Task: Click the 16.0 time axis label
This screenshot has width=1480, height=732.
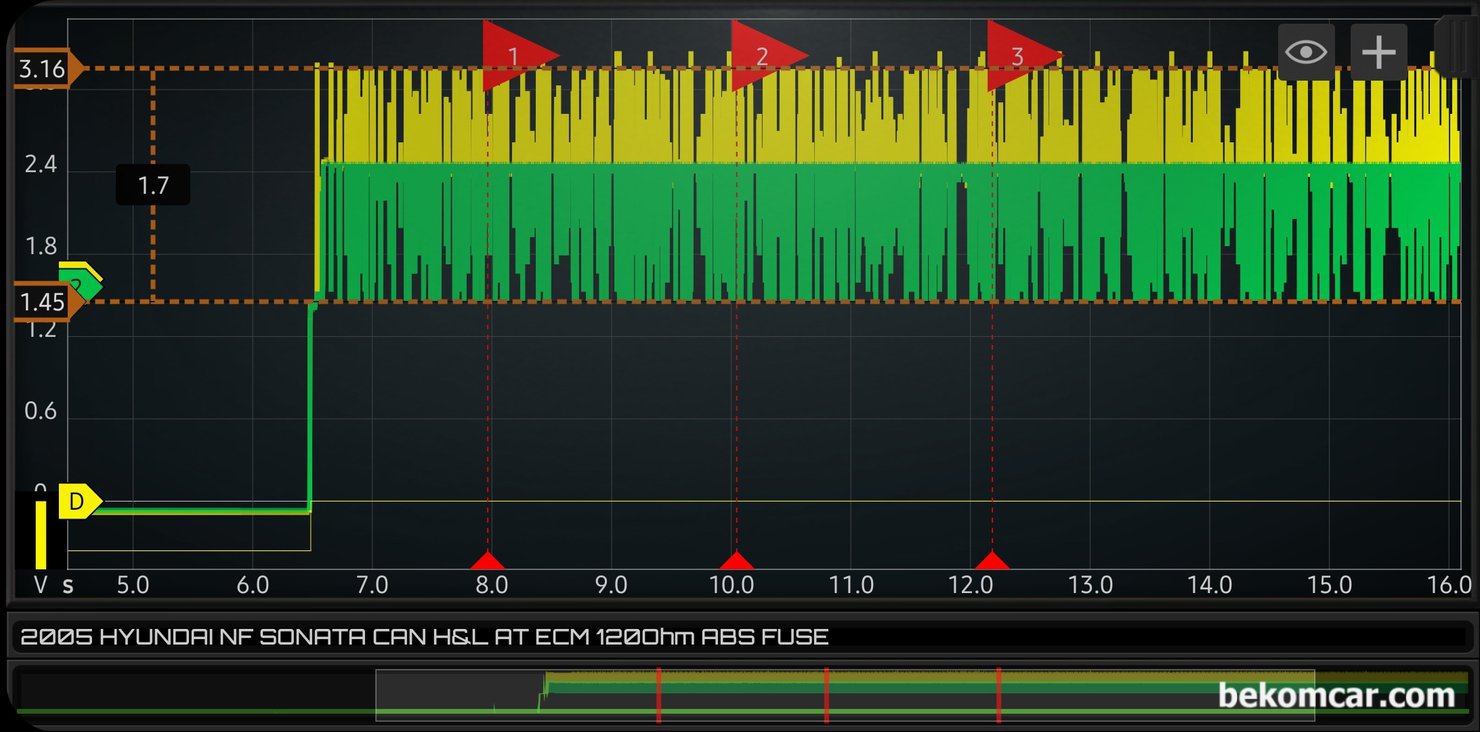Action: 1449,585
